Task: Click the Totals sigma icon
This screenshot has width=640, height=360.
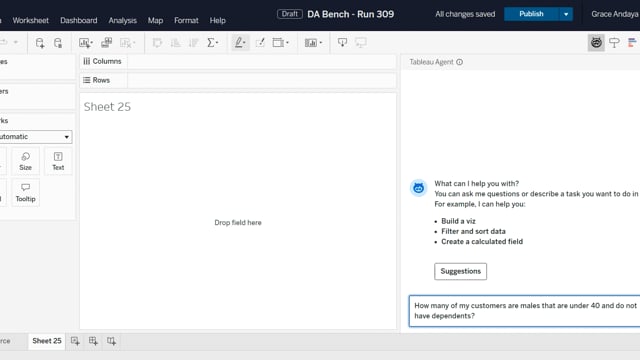Action: click(212, 42)
